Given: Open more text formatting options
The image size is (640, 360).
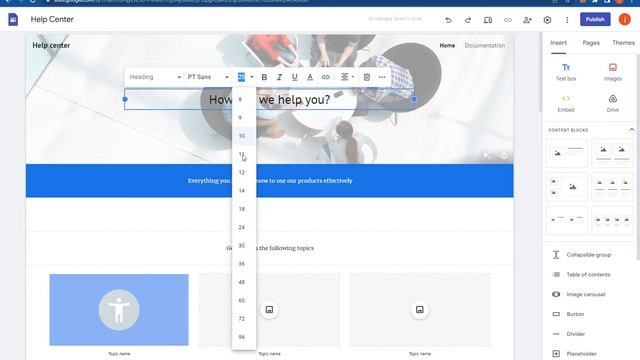Looking at the screenshot, I should 382,77.
